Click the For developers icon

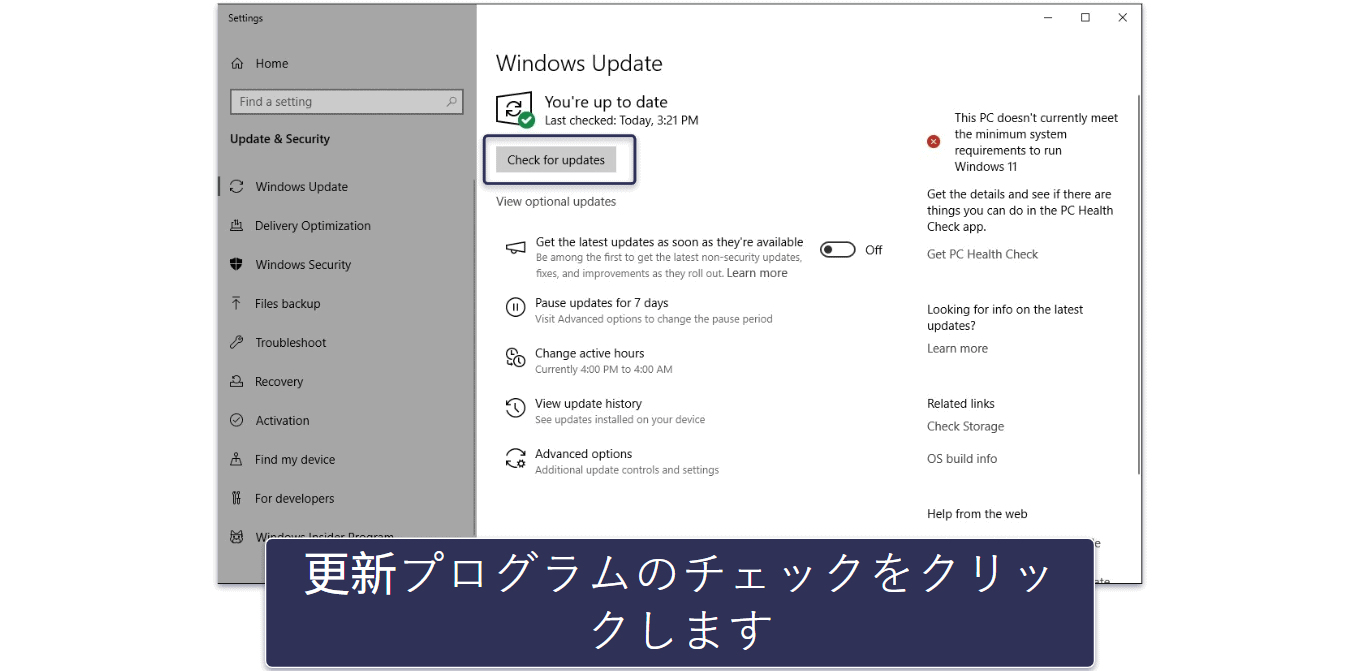(237, 499)
